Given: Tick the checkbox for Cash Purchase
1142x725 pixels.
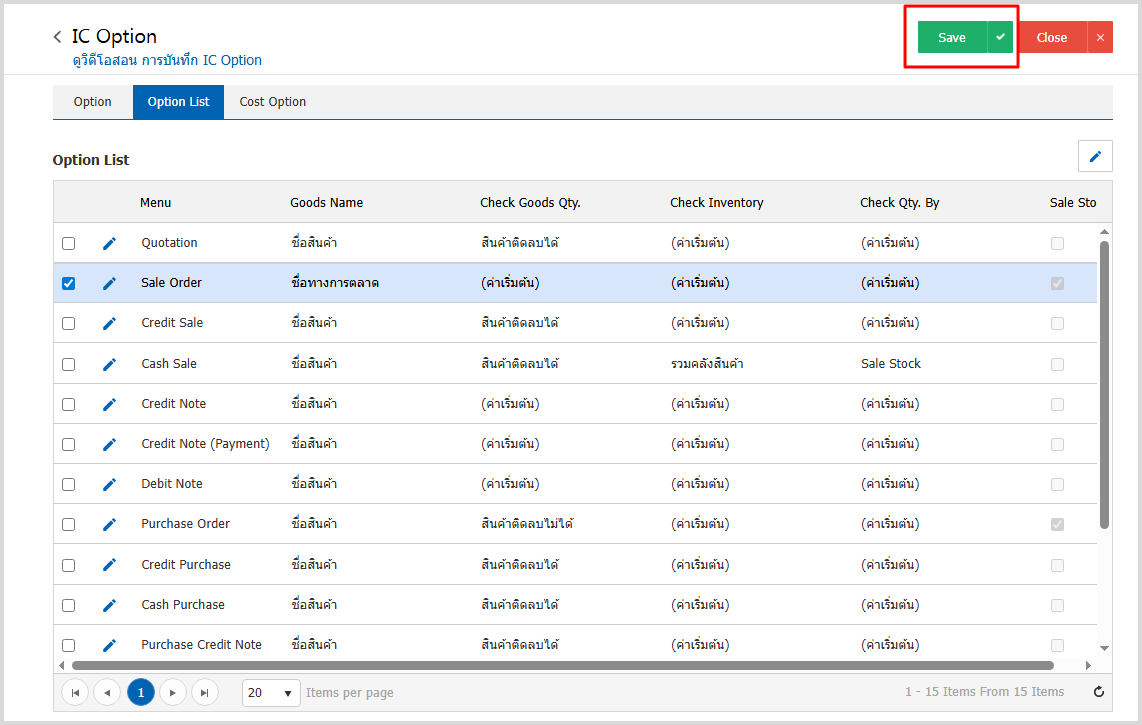Looking at the screenshot, I should pos(68,605).
